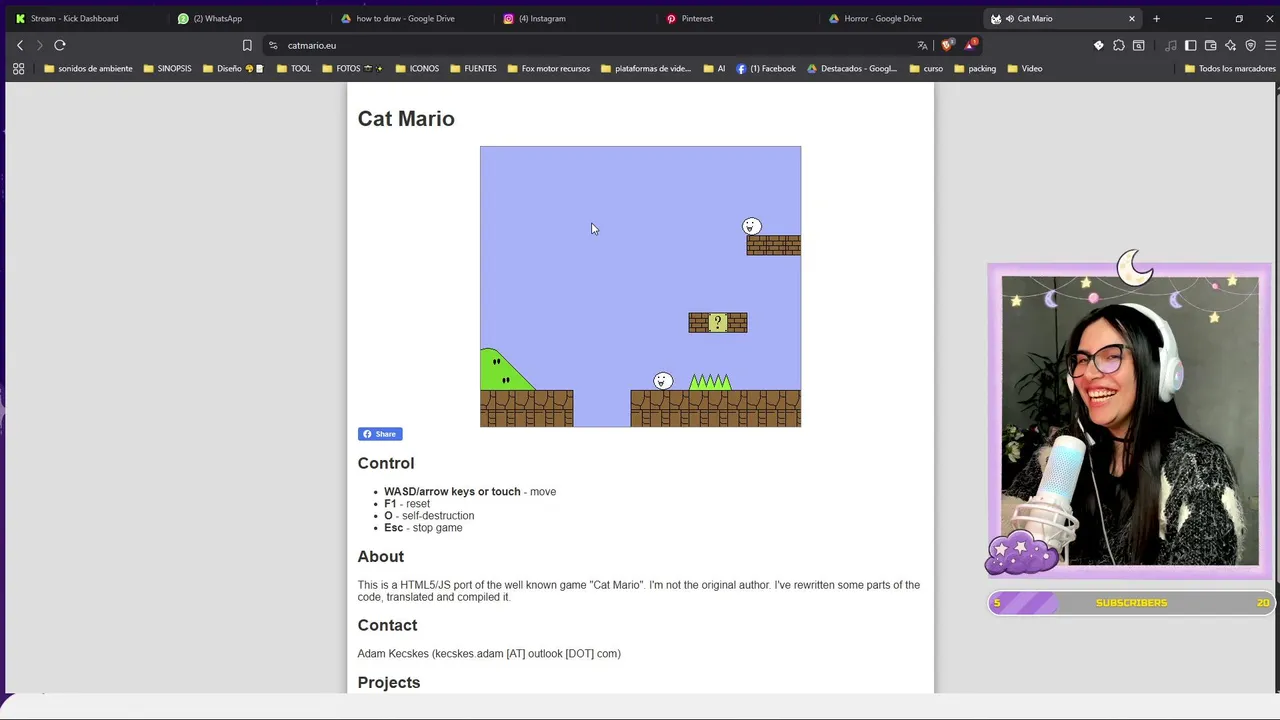Open the Brave Shields lion icon
This screenshot has width=1280, height=720.
pyautogui.click(x=947, y=45)
